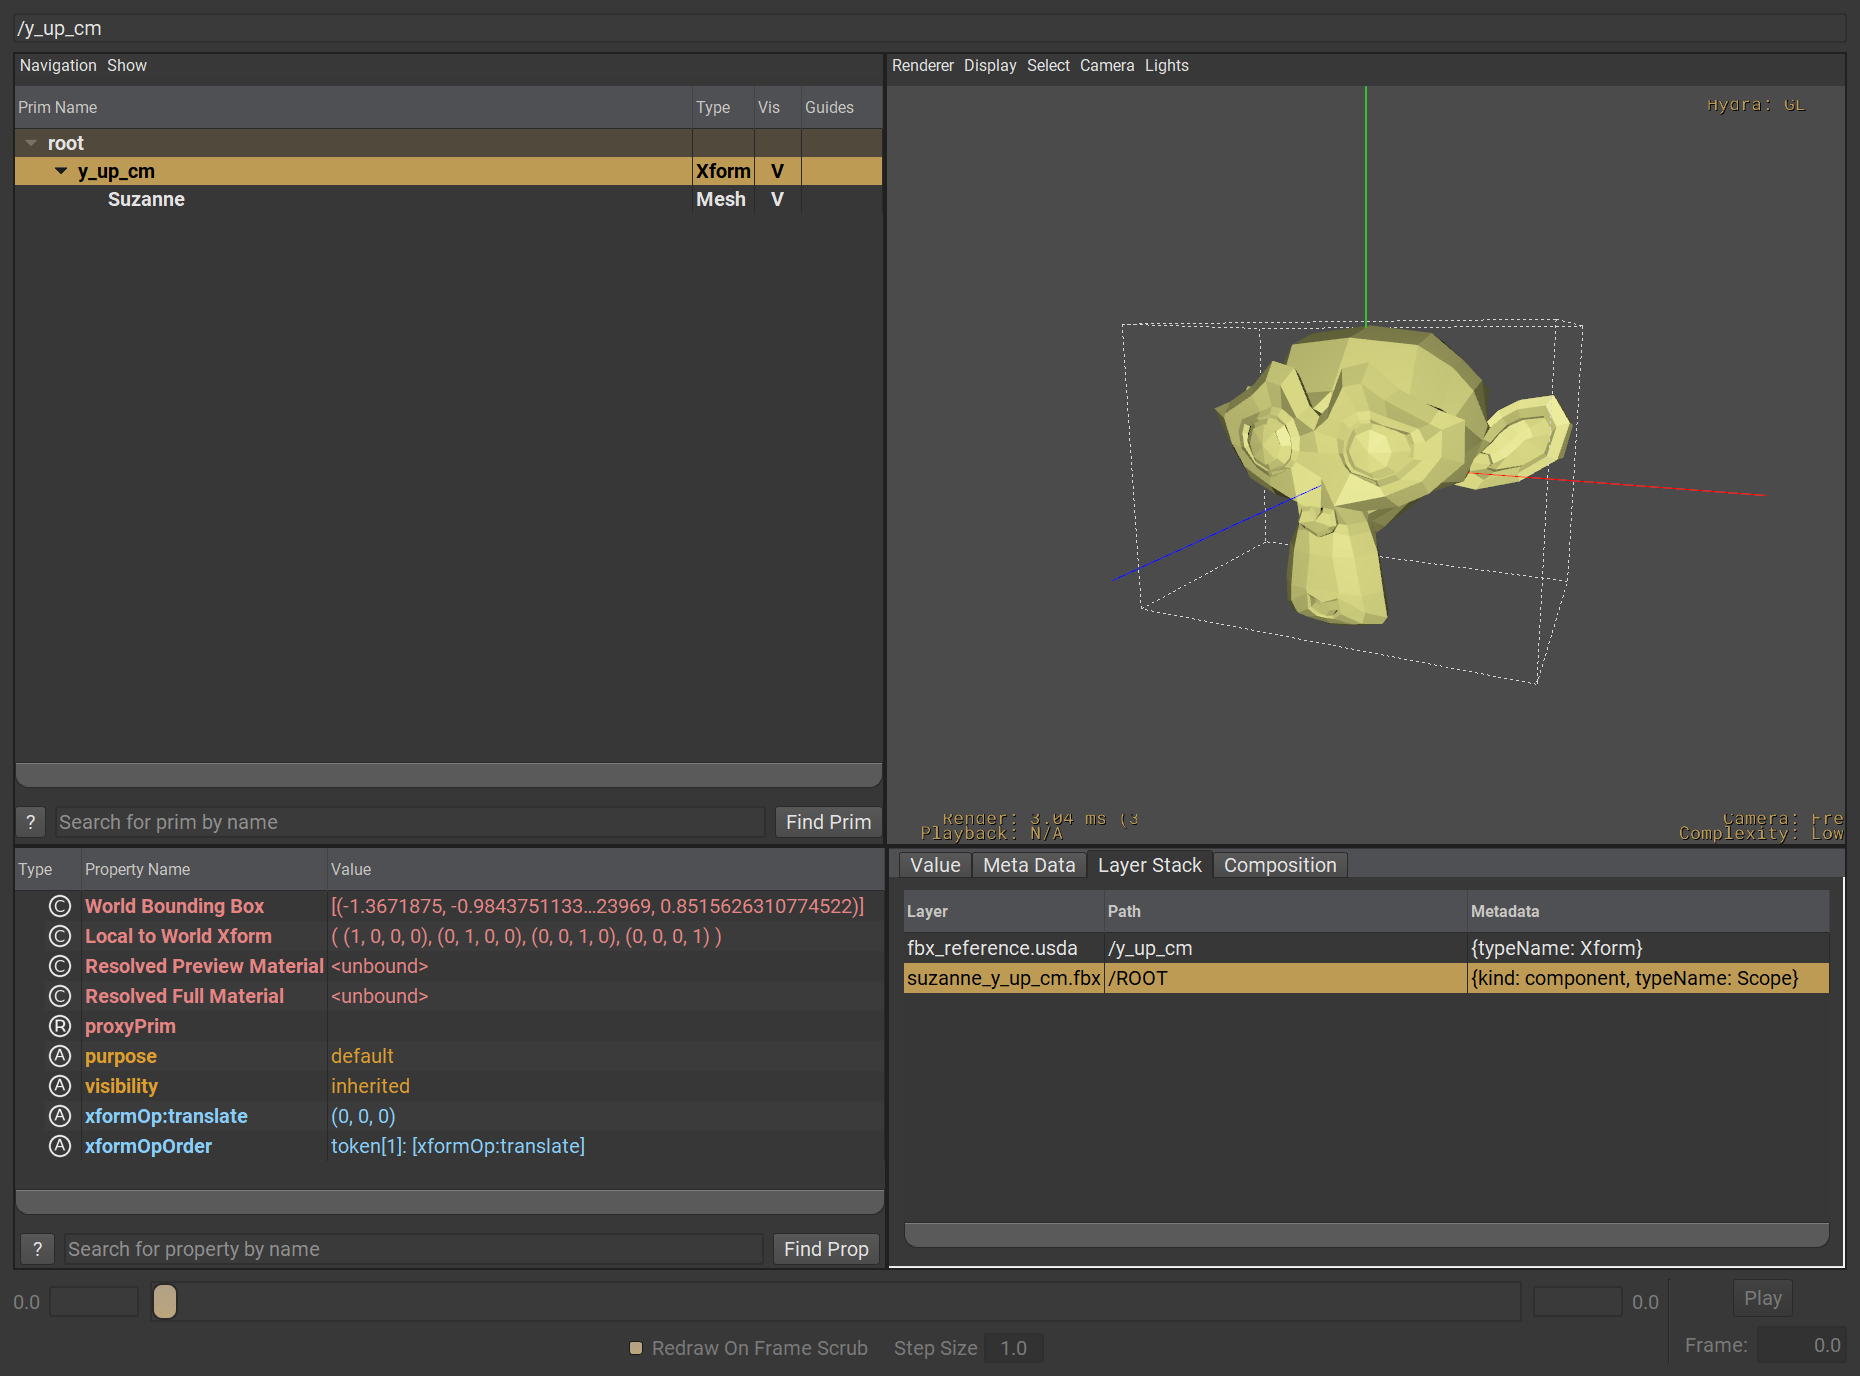Open the Renderer menu
This screenshot has height=1376, width=1860.
coord(922,65)
